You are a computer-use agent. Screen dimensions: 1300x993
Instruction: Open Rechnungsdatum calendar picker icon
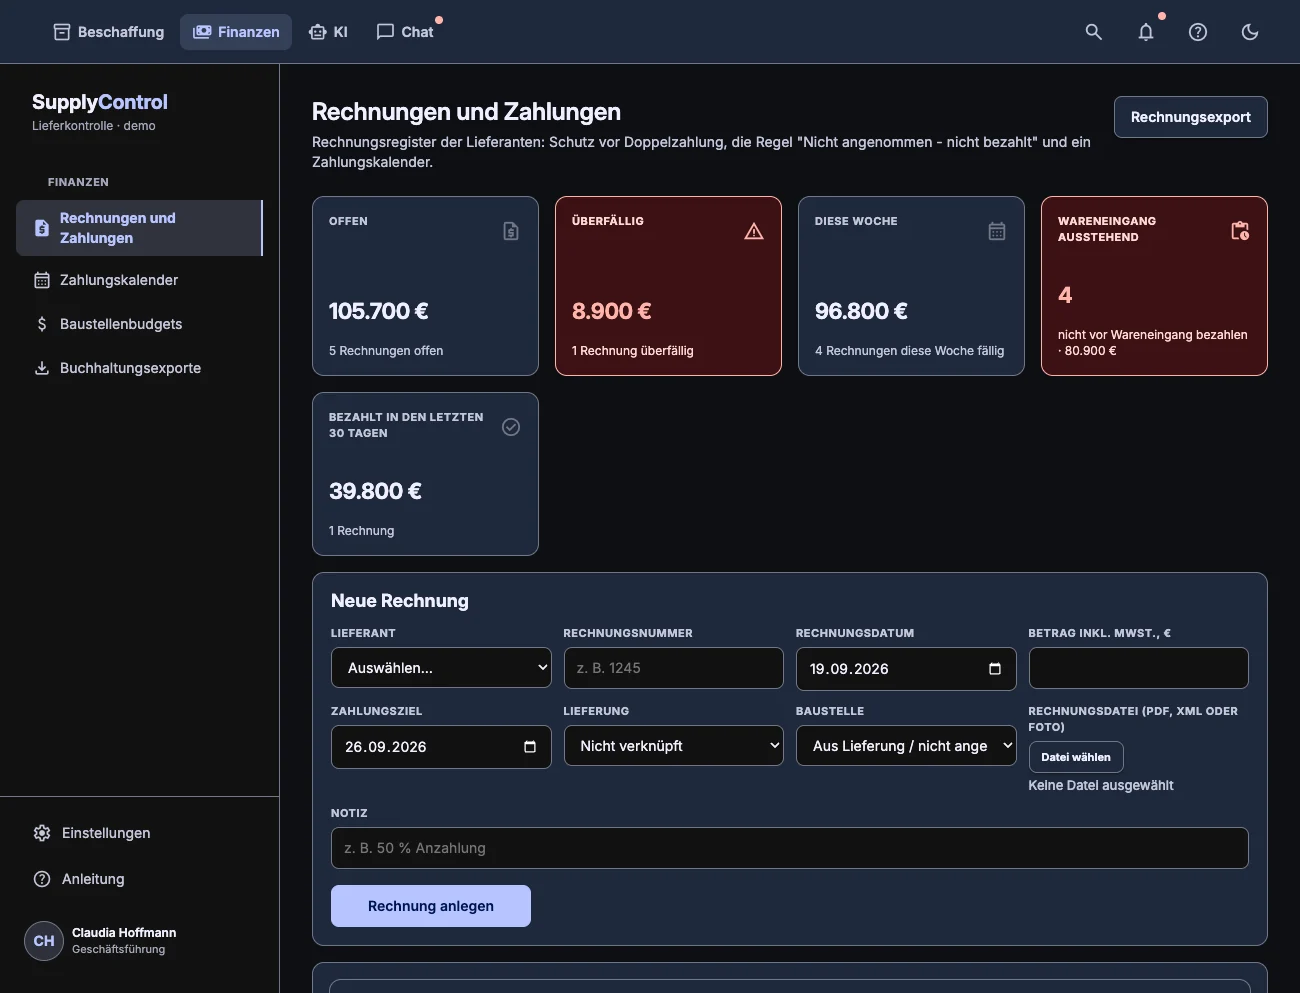click(x=995, y=669)
